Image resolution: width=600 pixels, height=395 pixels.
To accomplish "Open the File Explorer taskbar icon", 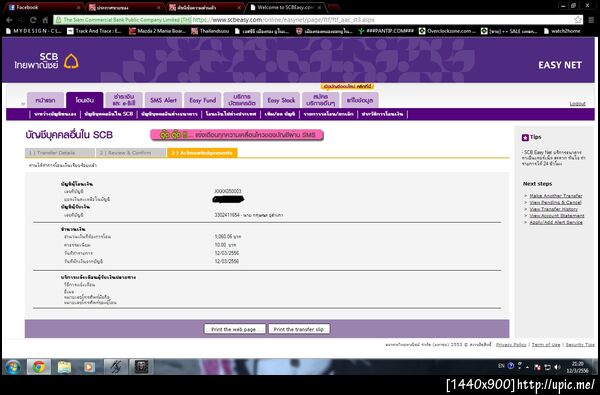I will click(64, 367).
